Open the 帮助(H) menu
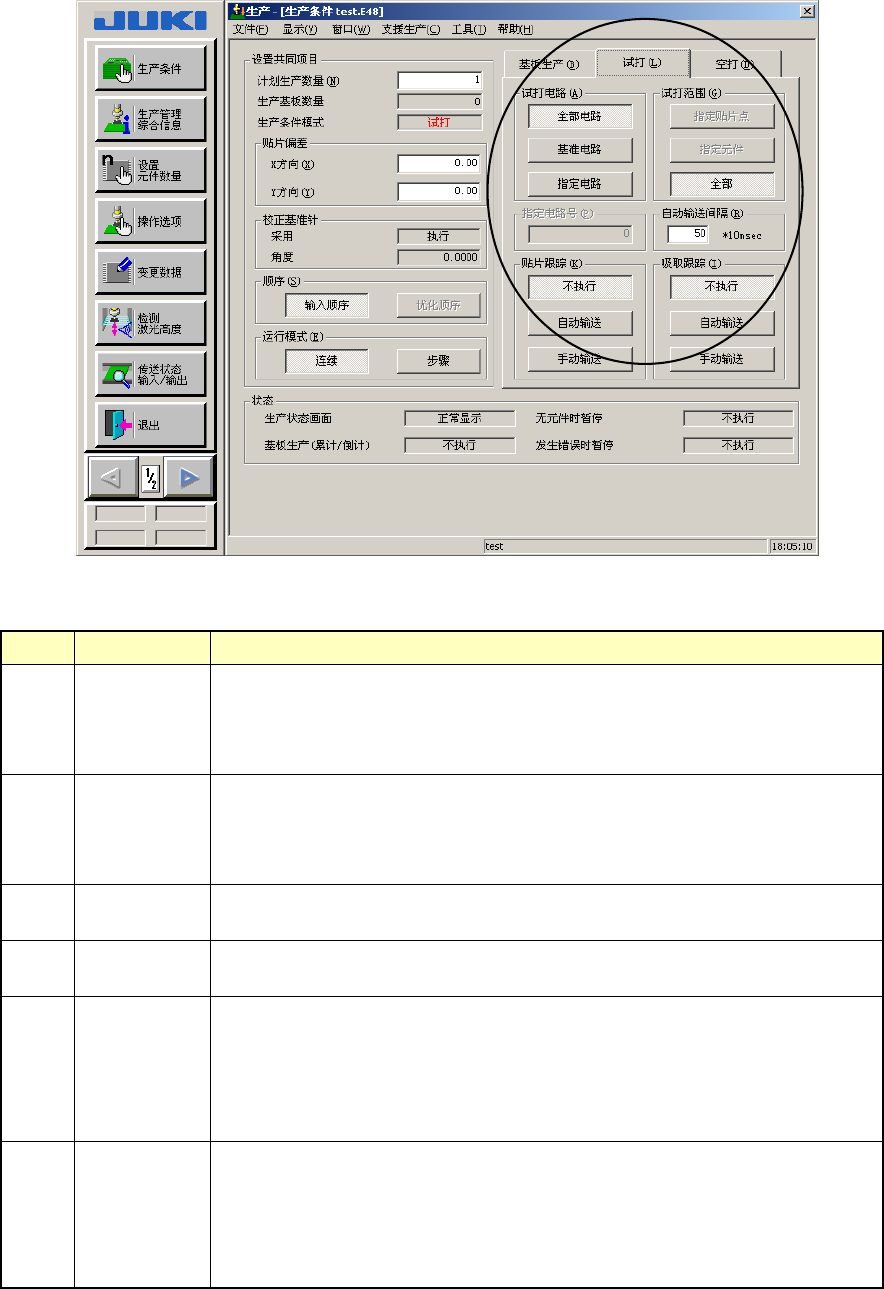Viewport: 884px width, 1289px height. pyautogui.click(x=516, y=29)
